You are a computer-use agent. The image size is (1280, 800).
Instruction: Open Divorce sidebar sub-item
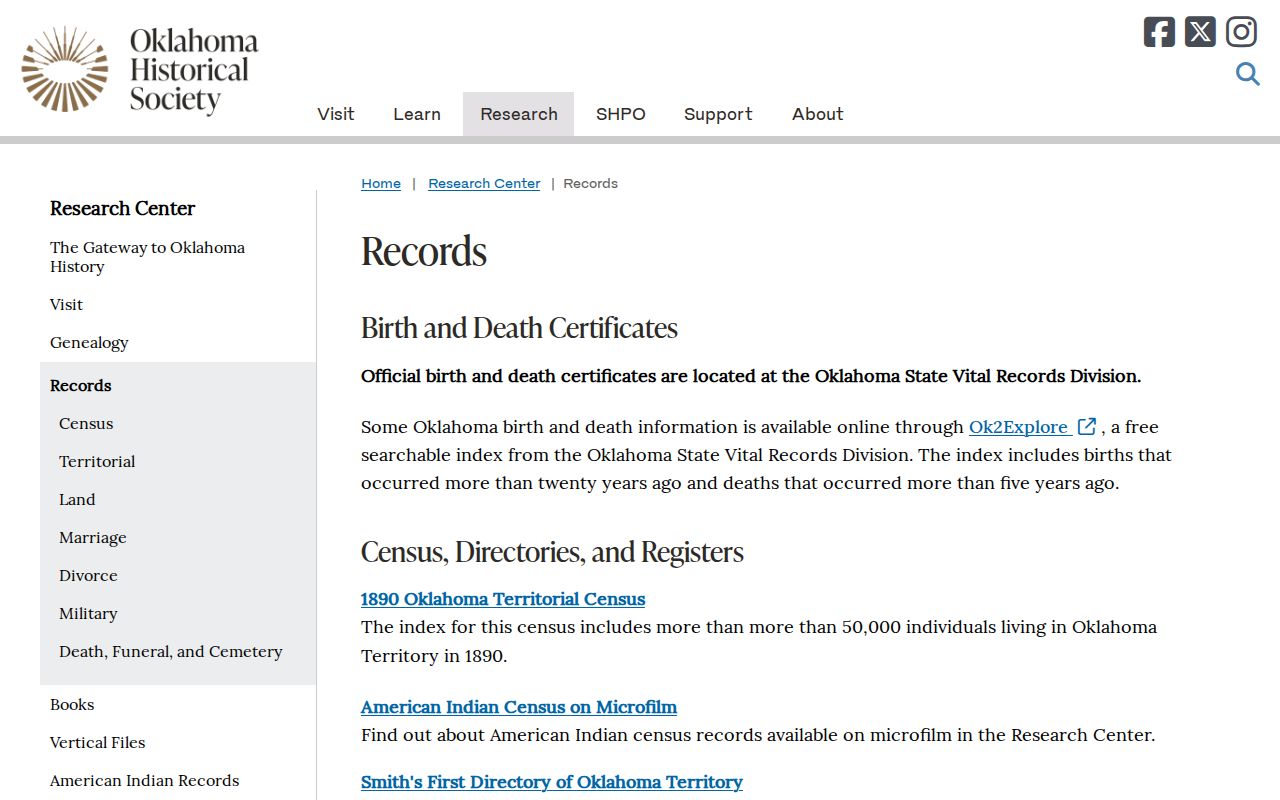88,576
